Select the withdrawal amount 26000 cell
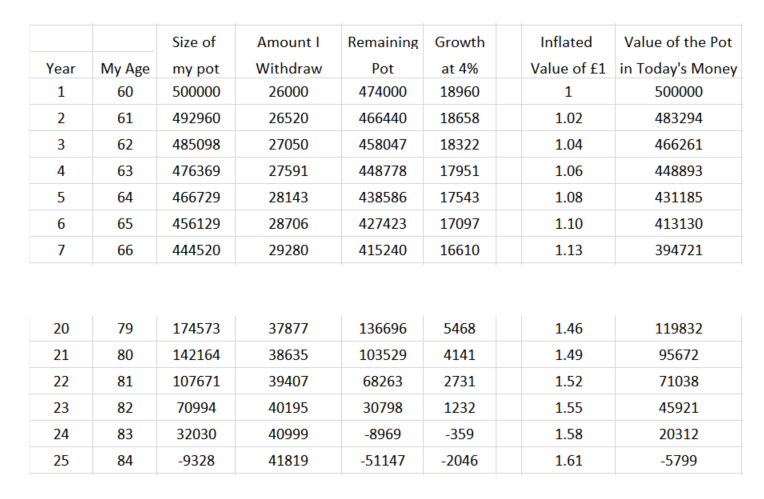This screenshot has width=764, height=499. [x=287, y=92]
